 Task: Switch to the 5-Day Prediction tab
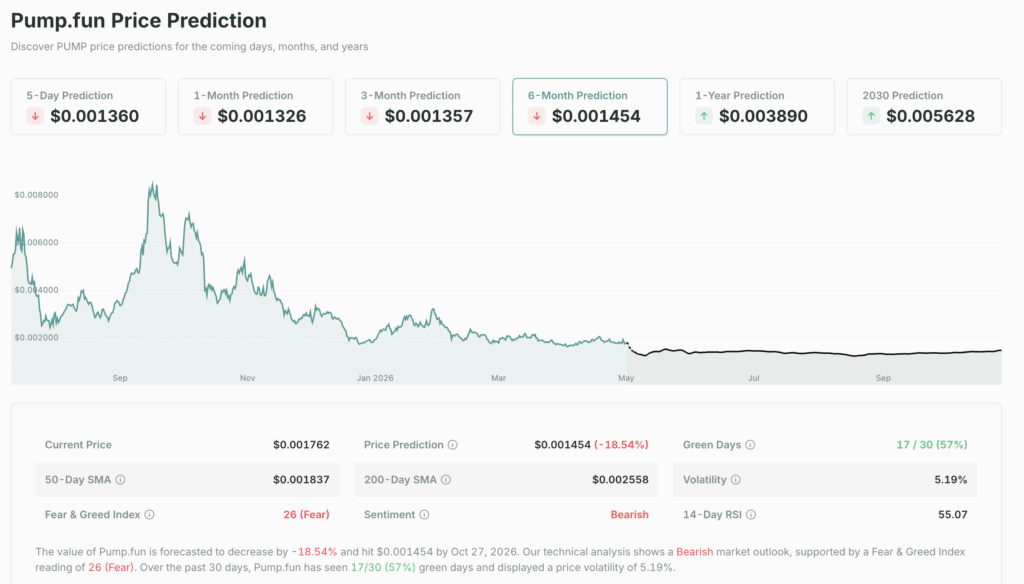click(x=88, y=106)
